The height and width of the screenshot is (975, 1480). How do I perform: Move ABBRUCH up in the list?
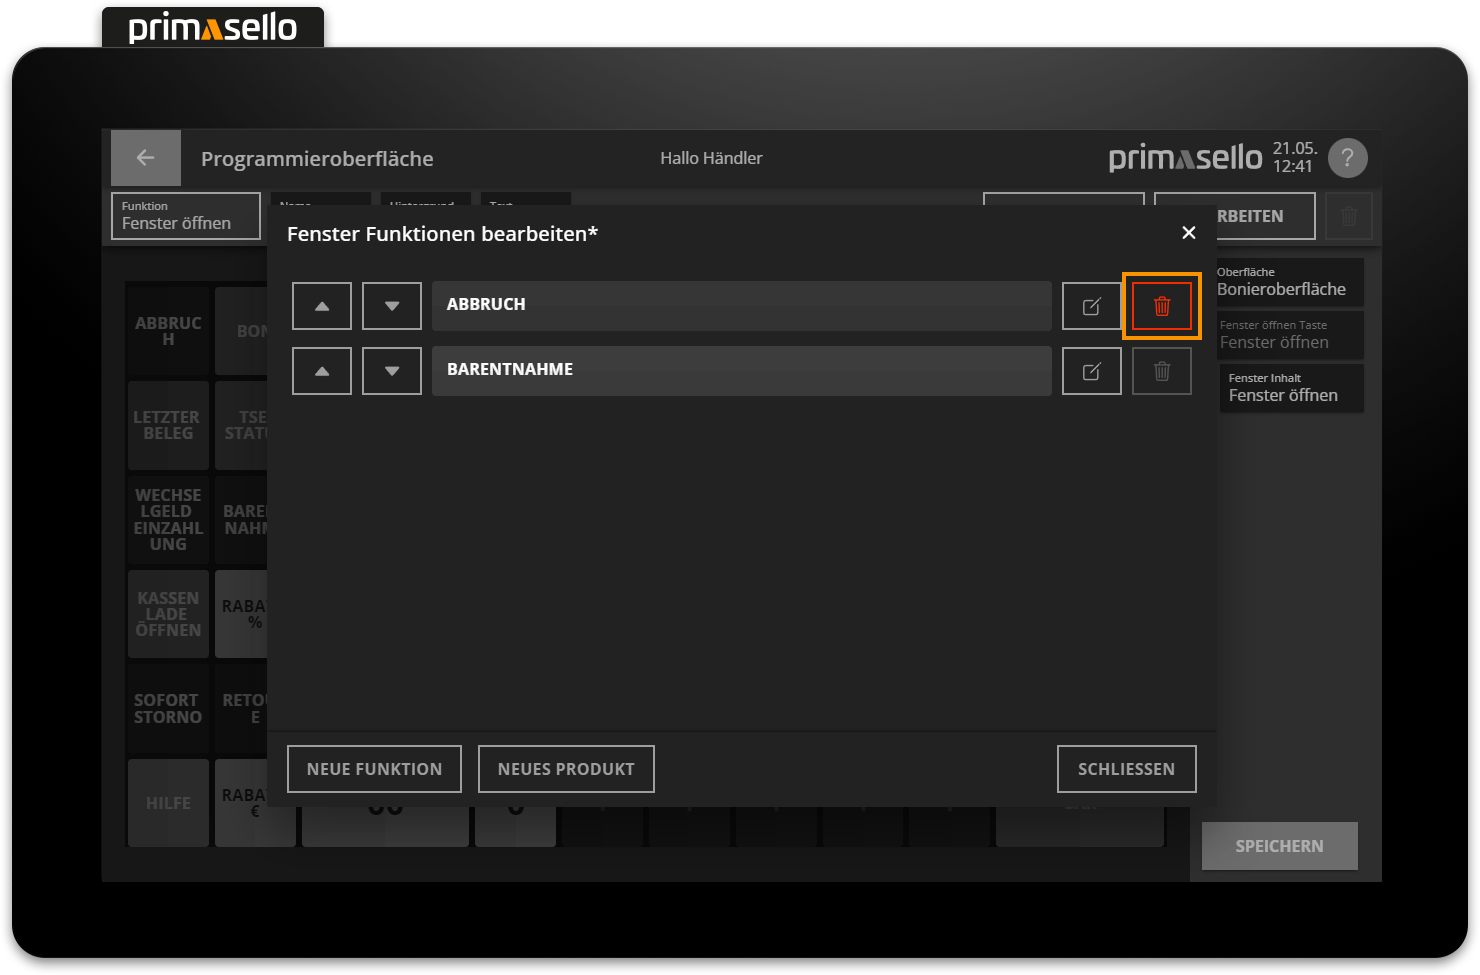pyautogui.click(x=322, y=306)
